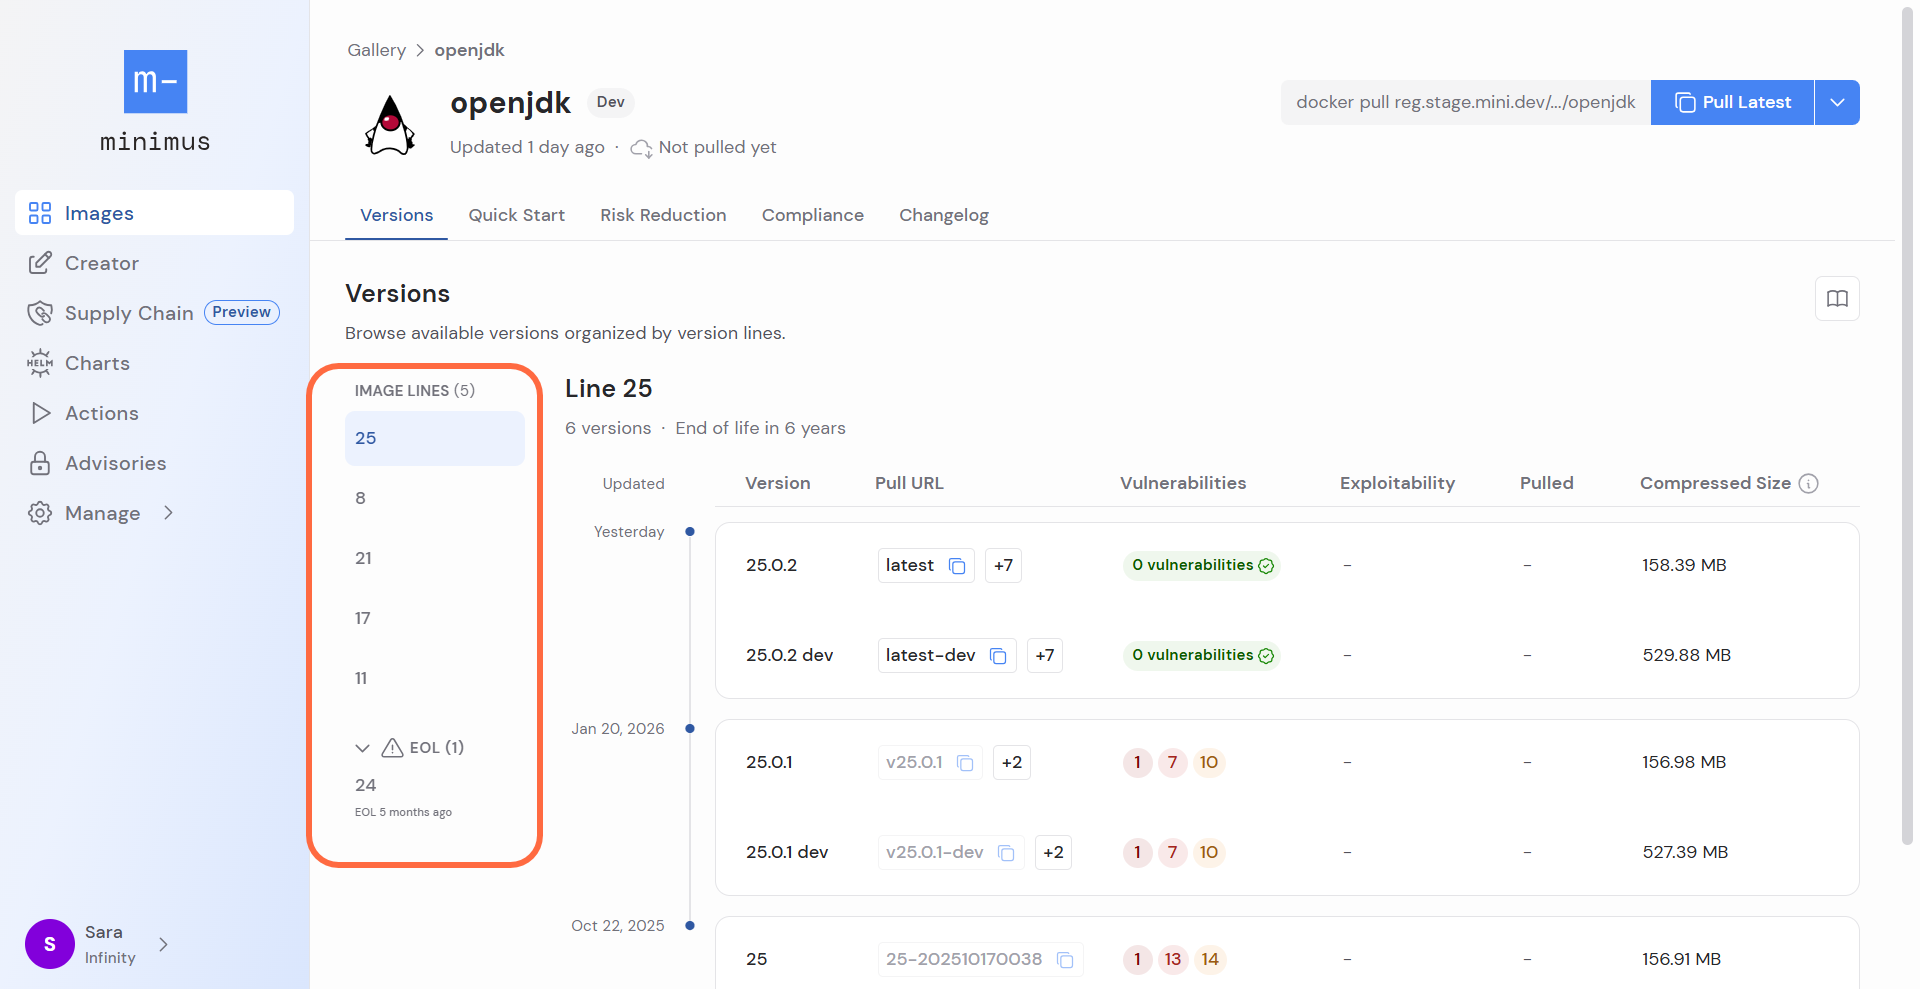Click the 25.0.1 dev version cell
This screenshot has height=989, width=1920.
(787, 852)
